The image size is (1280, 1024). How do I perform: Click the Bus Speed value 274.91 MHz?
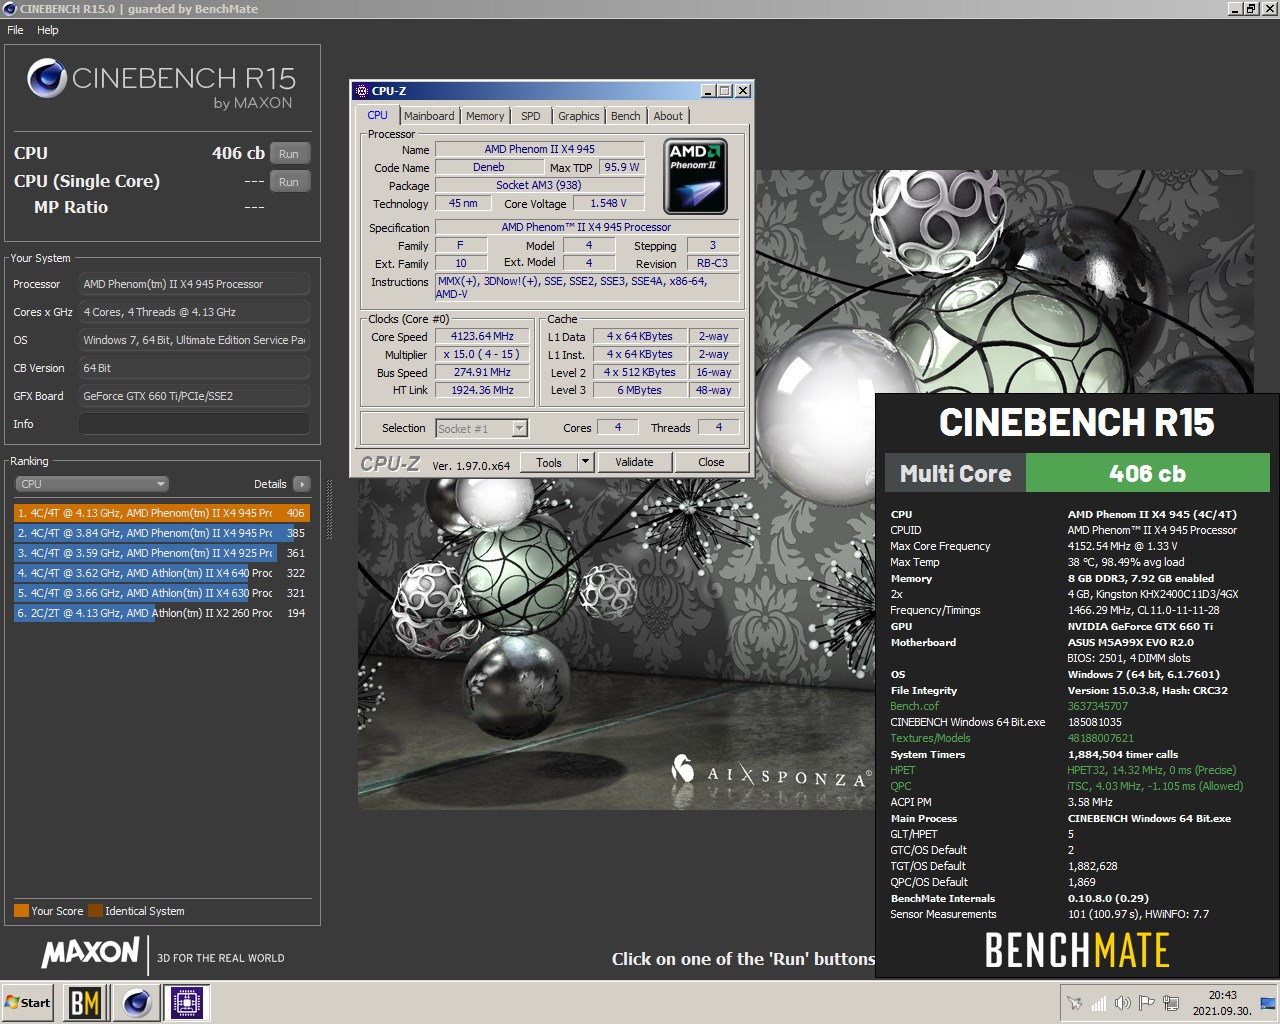482,373
